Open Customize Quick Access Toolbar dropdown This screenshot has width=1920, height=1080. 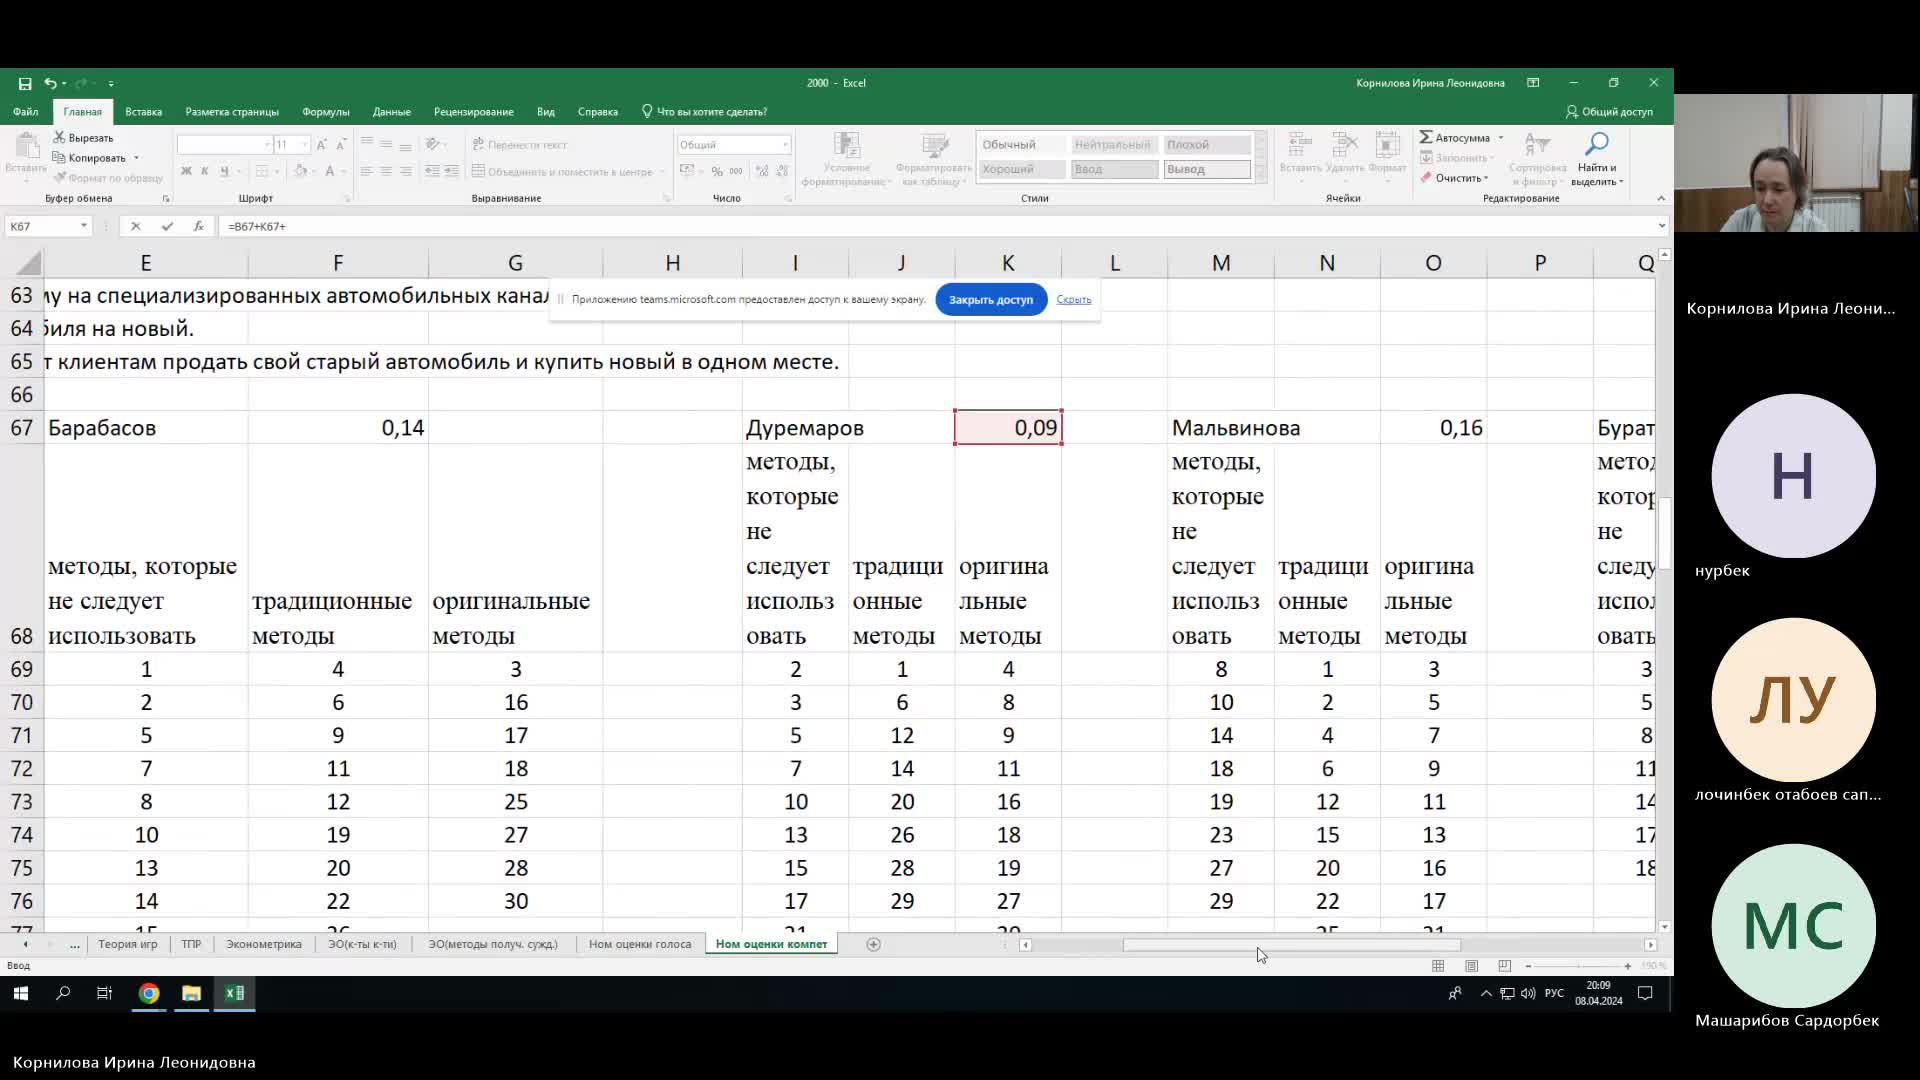(x=111, y=83)
